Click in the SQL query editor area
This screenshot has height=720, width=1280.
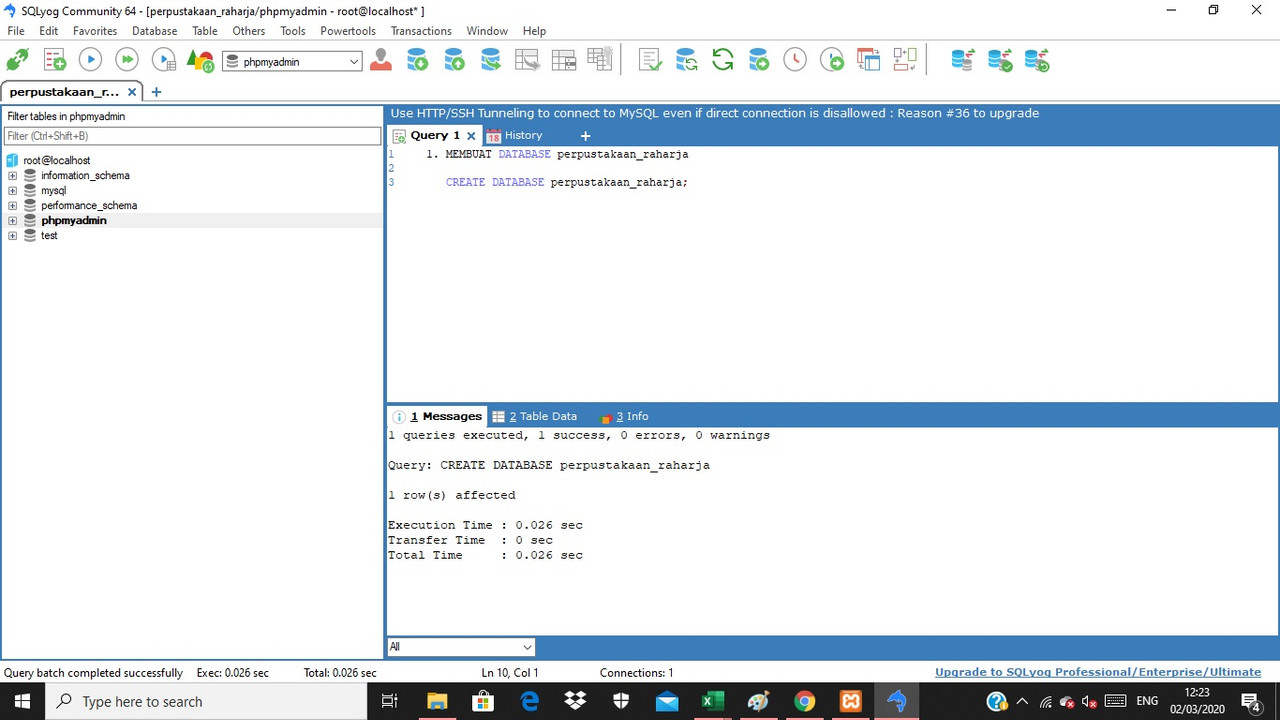click(x=832, y=275)
